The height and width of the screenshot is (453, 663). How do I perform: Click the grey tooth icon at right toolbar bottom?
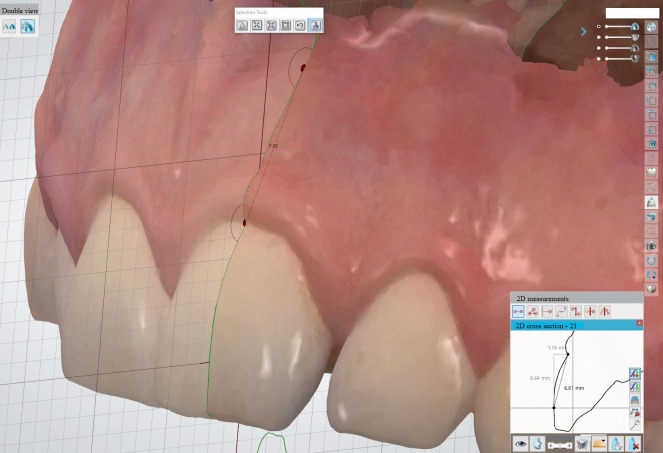click(x=652, y=289)
